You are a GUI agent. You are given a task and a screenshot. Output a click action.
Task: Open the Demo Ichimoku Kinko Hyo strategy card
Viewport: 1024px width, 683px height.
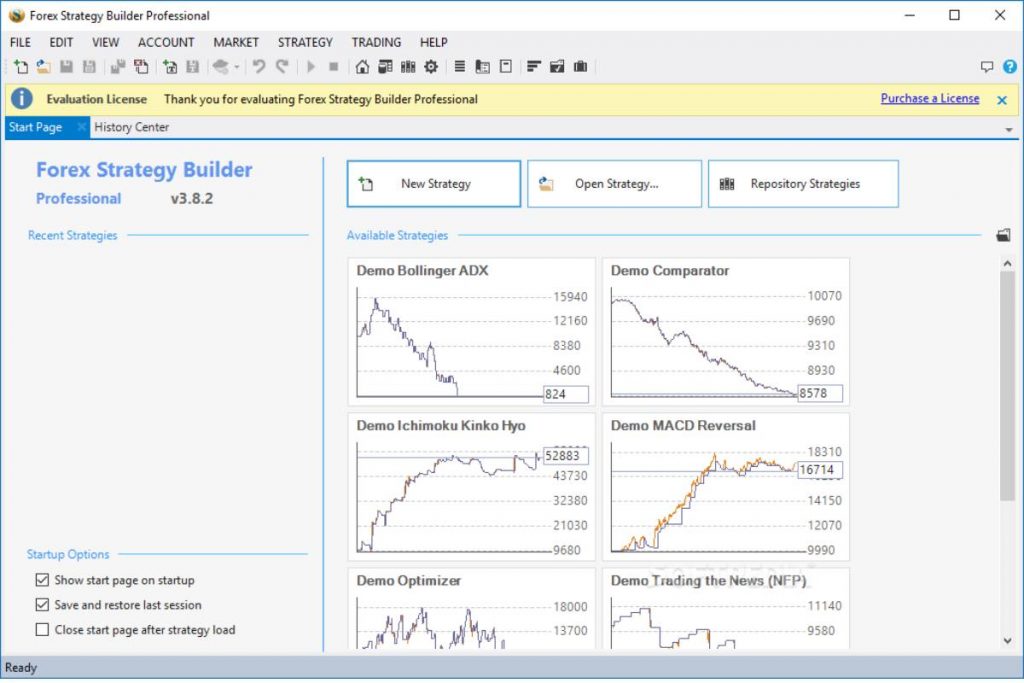(x=472, y=486)
